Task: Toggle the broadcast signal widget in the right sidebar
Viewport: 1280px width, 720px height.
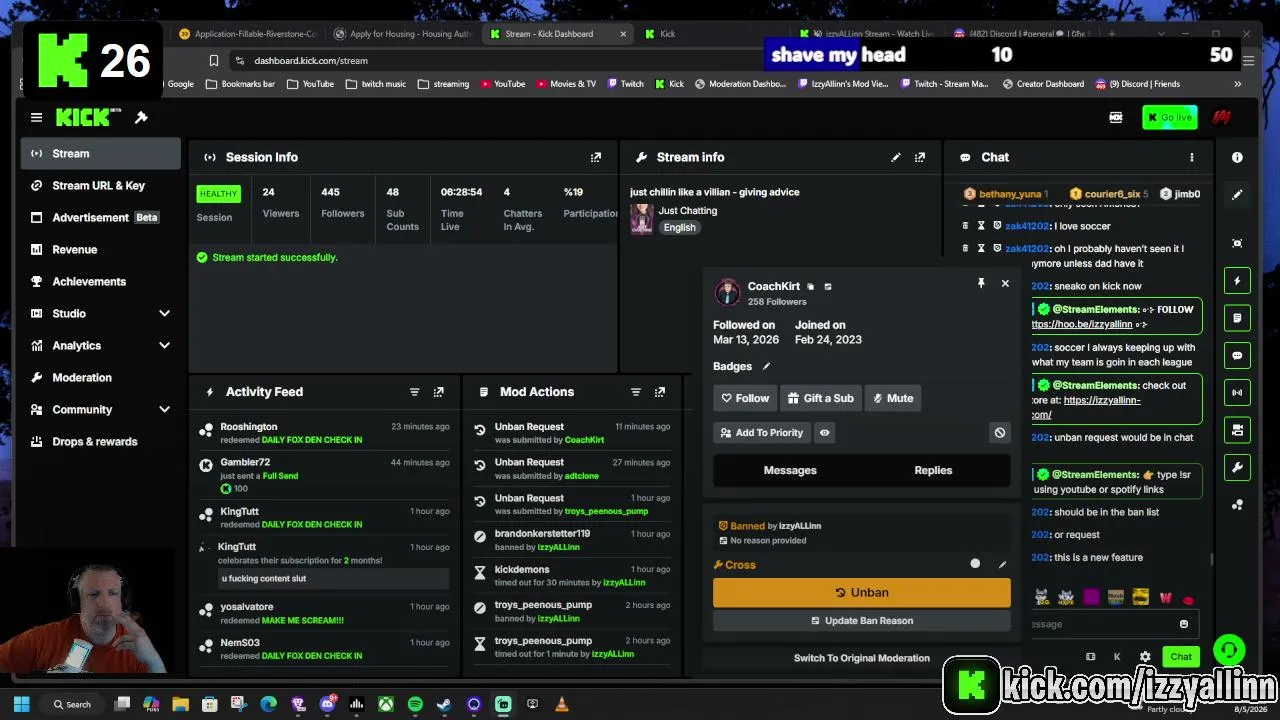Action: click(x=1237, y=393)
